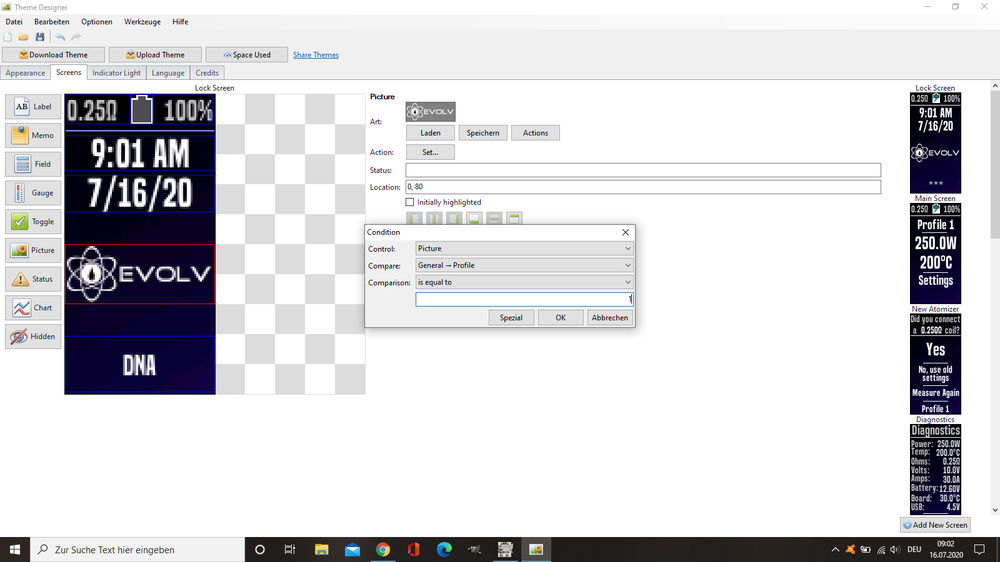Screen dimensions: 1000x562
Task: Switch to the Credits tab
Action: 207,73
